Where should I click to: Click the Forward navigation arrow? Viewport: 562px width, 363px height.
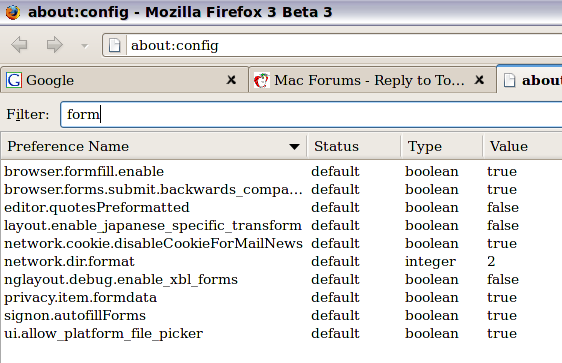[54, 45]
